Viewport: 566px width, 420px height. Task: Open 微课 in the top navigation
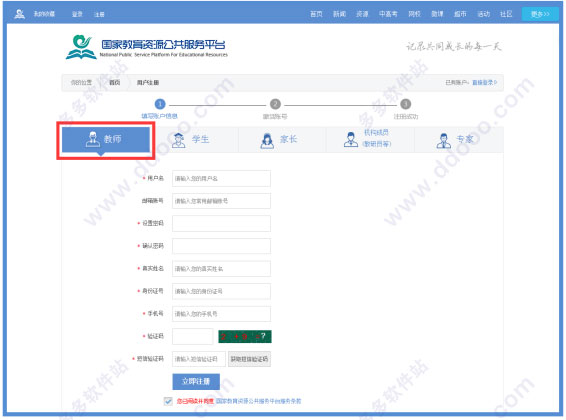coord(437,14)
